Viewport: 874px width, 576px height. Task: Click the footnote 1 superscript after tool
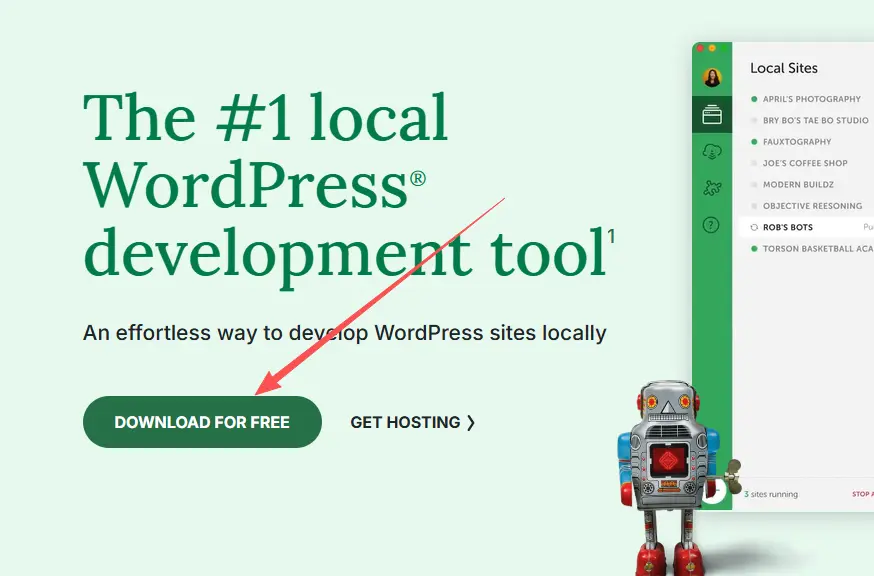pyautogui.click(x=611, y=236)
